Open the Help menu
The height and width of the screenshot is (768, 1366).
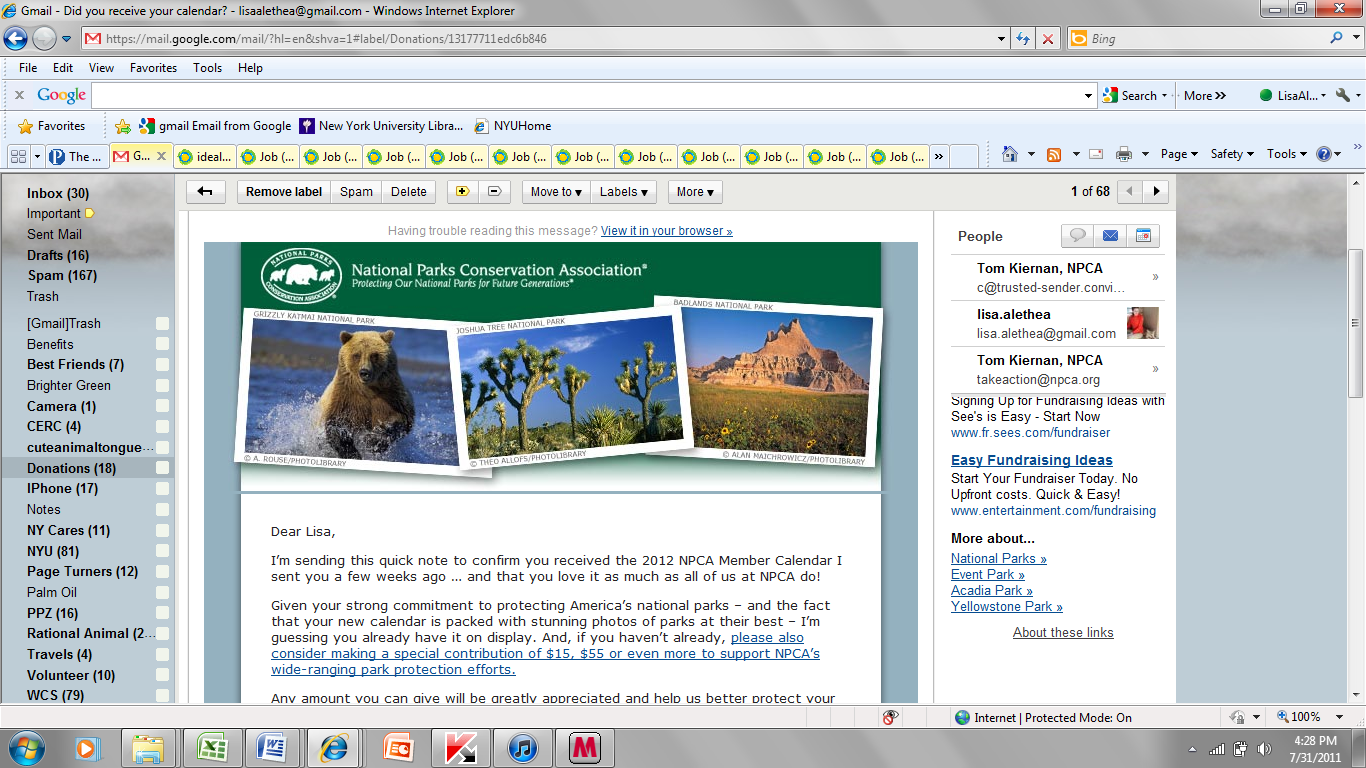250,68
